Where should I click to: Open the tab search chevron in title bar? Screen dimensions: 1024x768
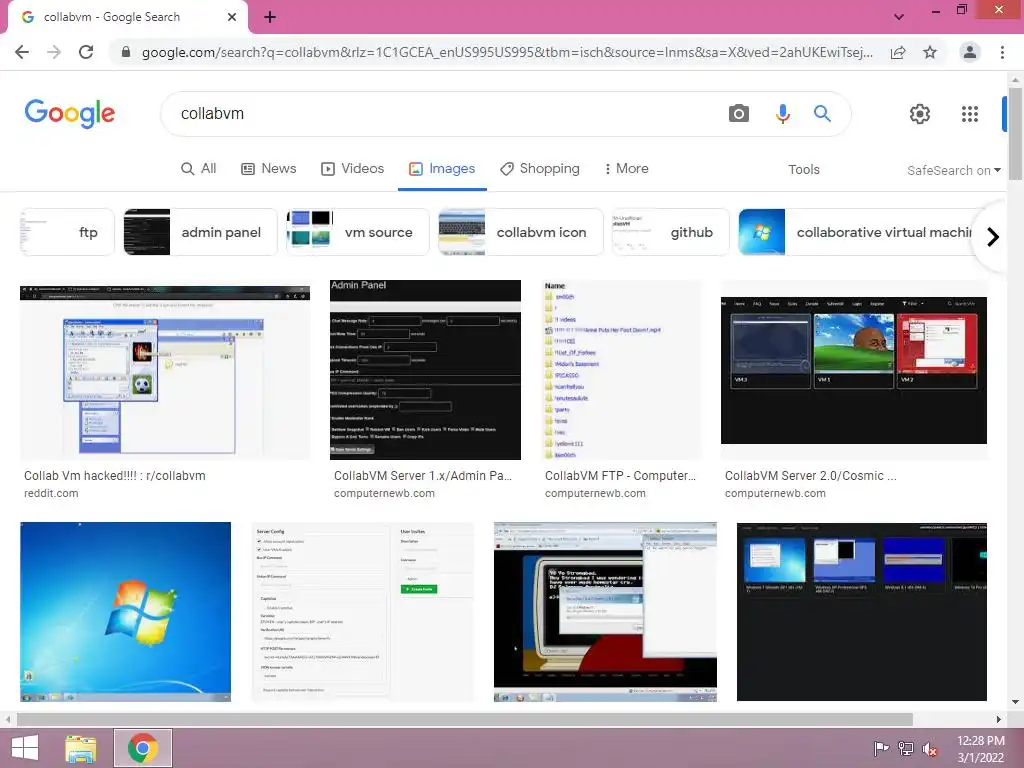[x=899, y=17]
